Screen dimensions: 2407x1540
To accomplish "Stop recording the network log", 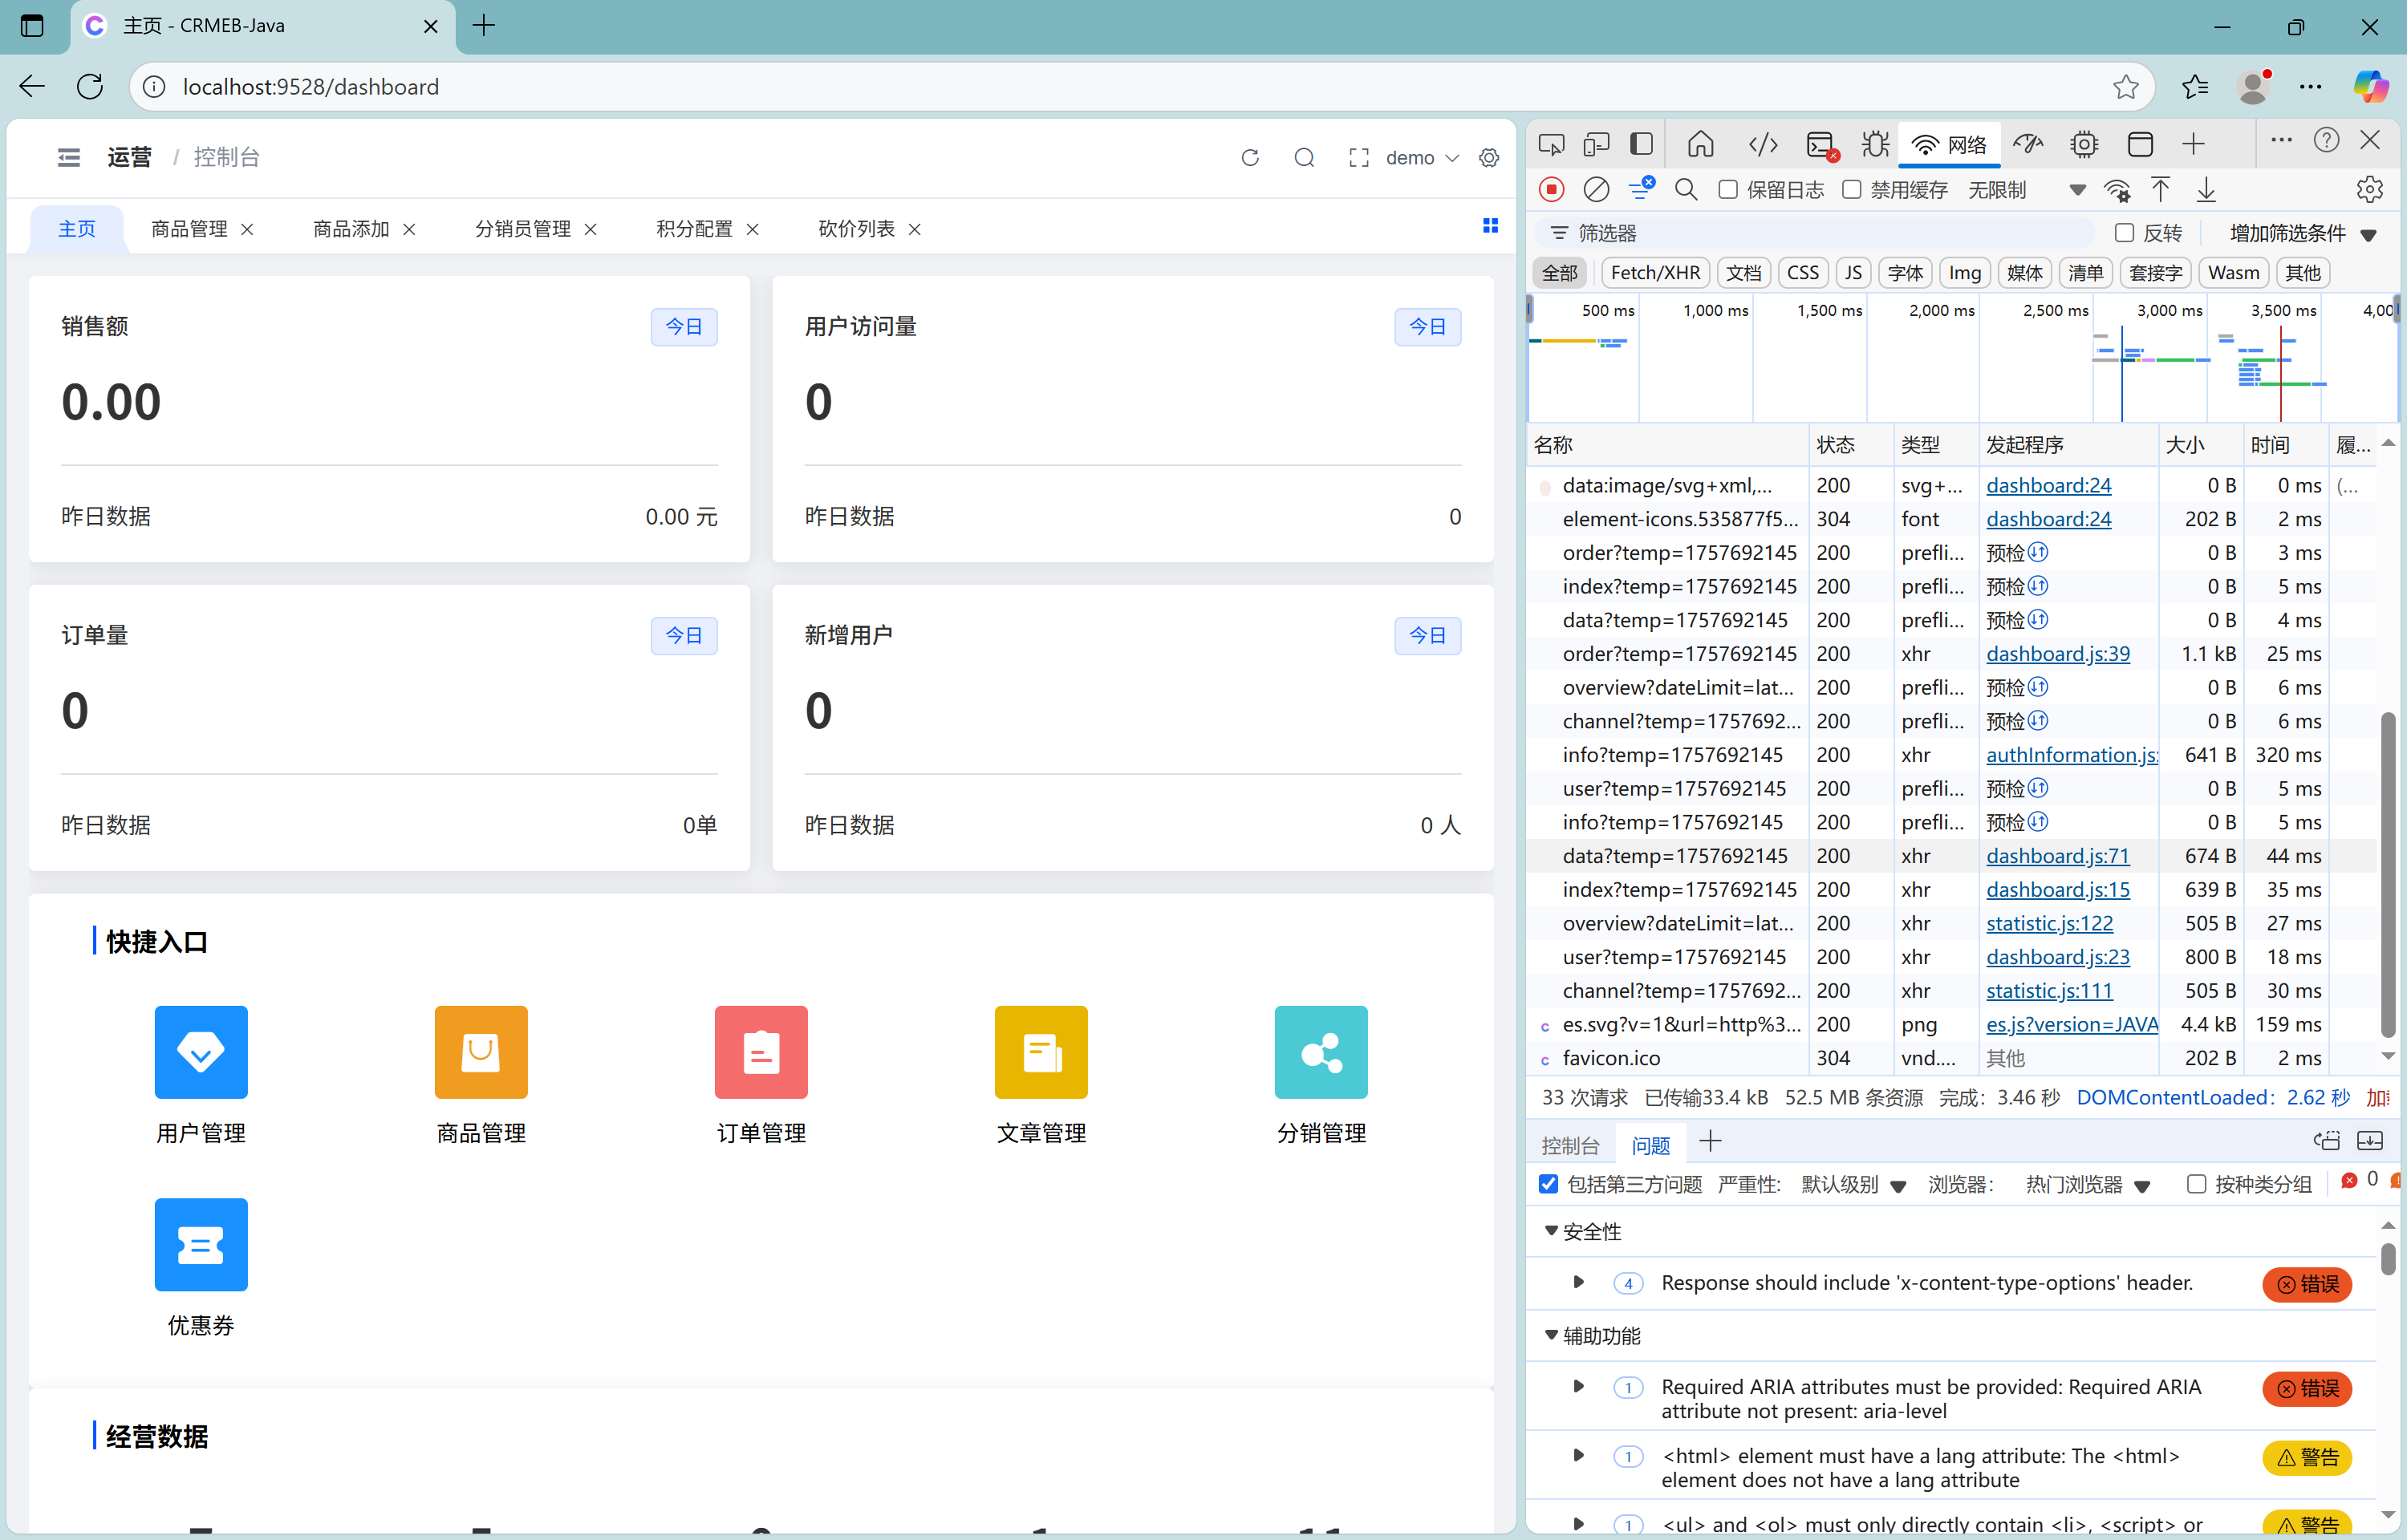I will click(x=1552, y=189).
